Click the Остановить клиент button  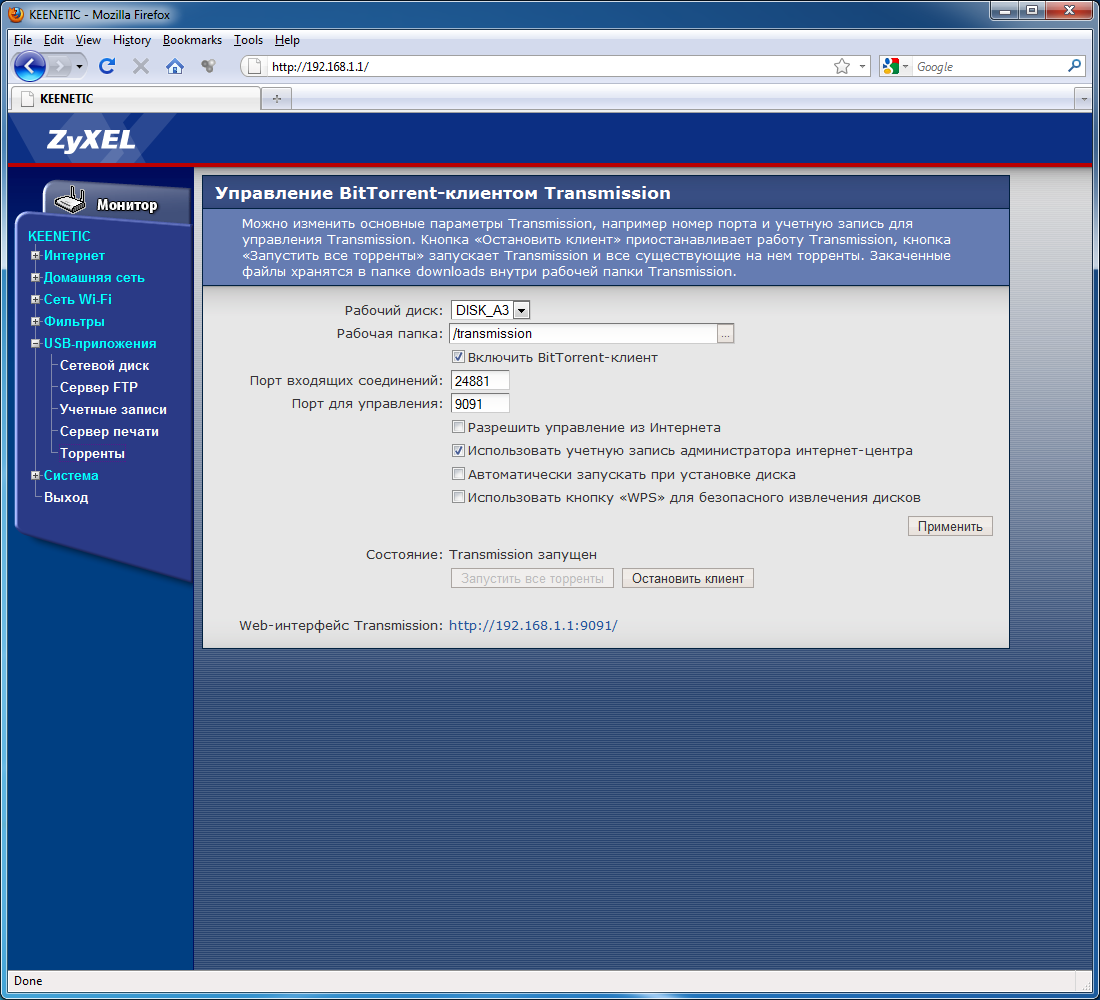click(x=688, y=578)
